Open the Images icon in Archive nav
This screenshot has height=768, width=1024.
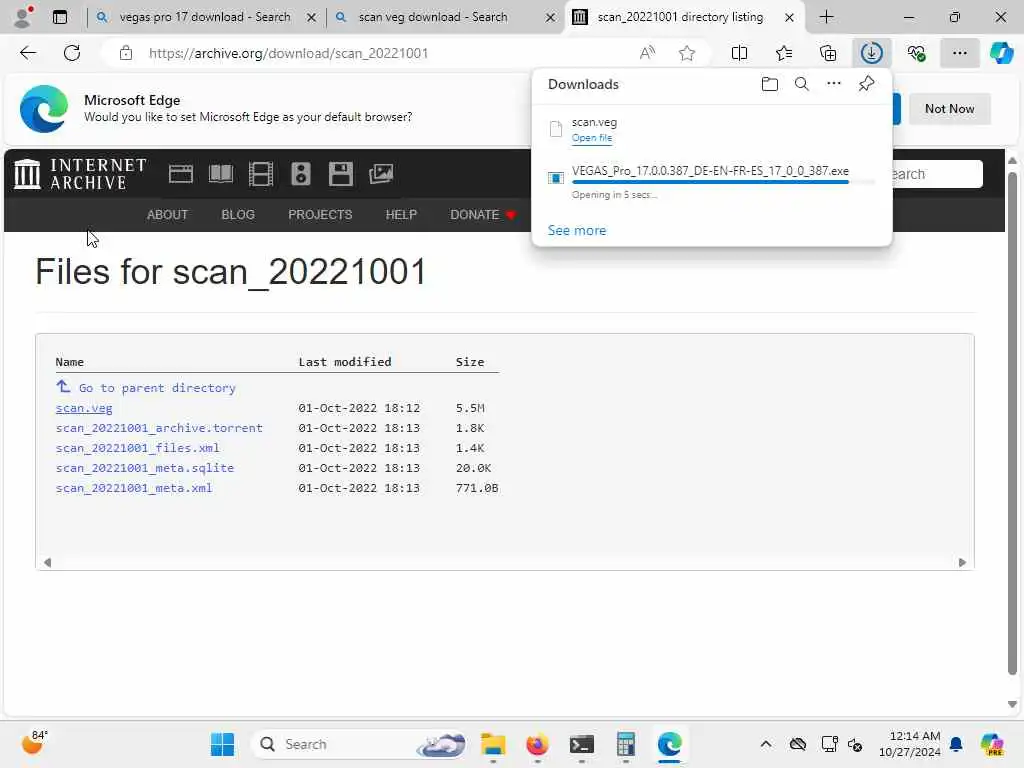click(x=381, y=174)
